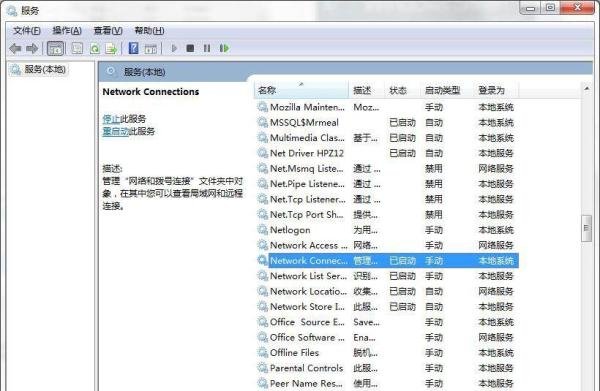This screenshot has width=600, height=391.
Task: Click the Export List toolbar icon
Action: point(111,49)
